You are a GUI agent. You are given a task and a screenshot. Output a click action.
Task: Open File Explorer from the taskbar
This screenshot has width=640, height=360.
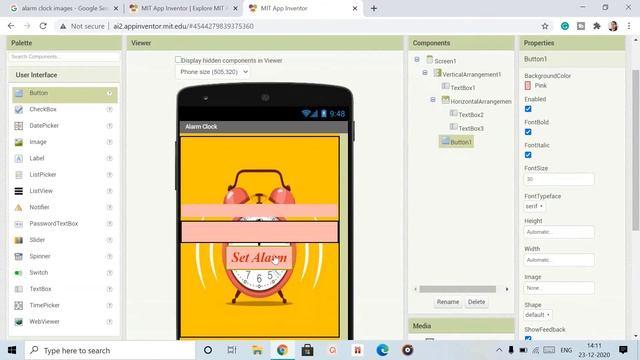click(x=257, y=350)
